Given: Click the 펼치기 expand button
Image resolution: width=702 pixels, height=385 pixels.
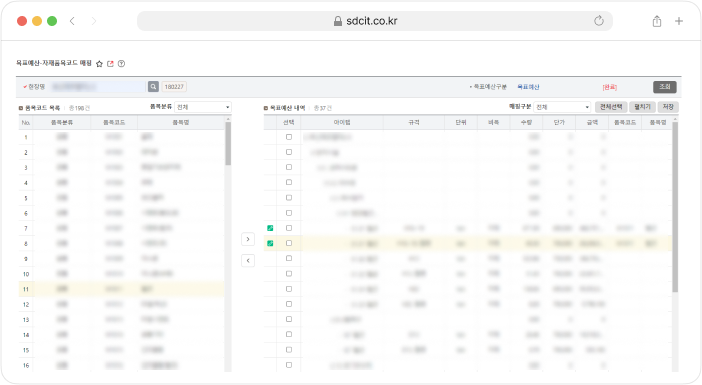Looking at the screenshot, I should point(642,107).
